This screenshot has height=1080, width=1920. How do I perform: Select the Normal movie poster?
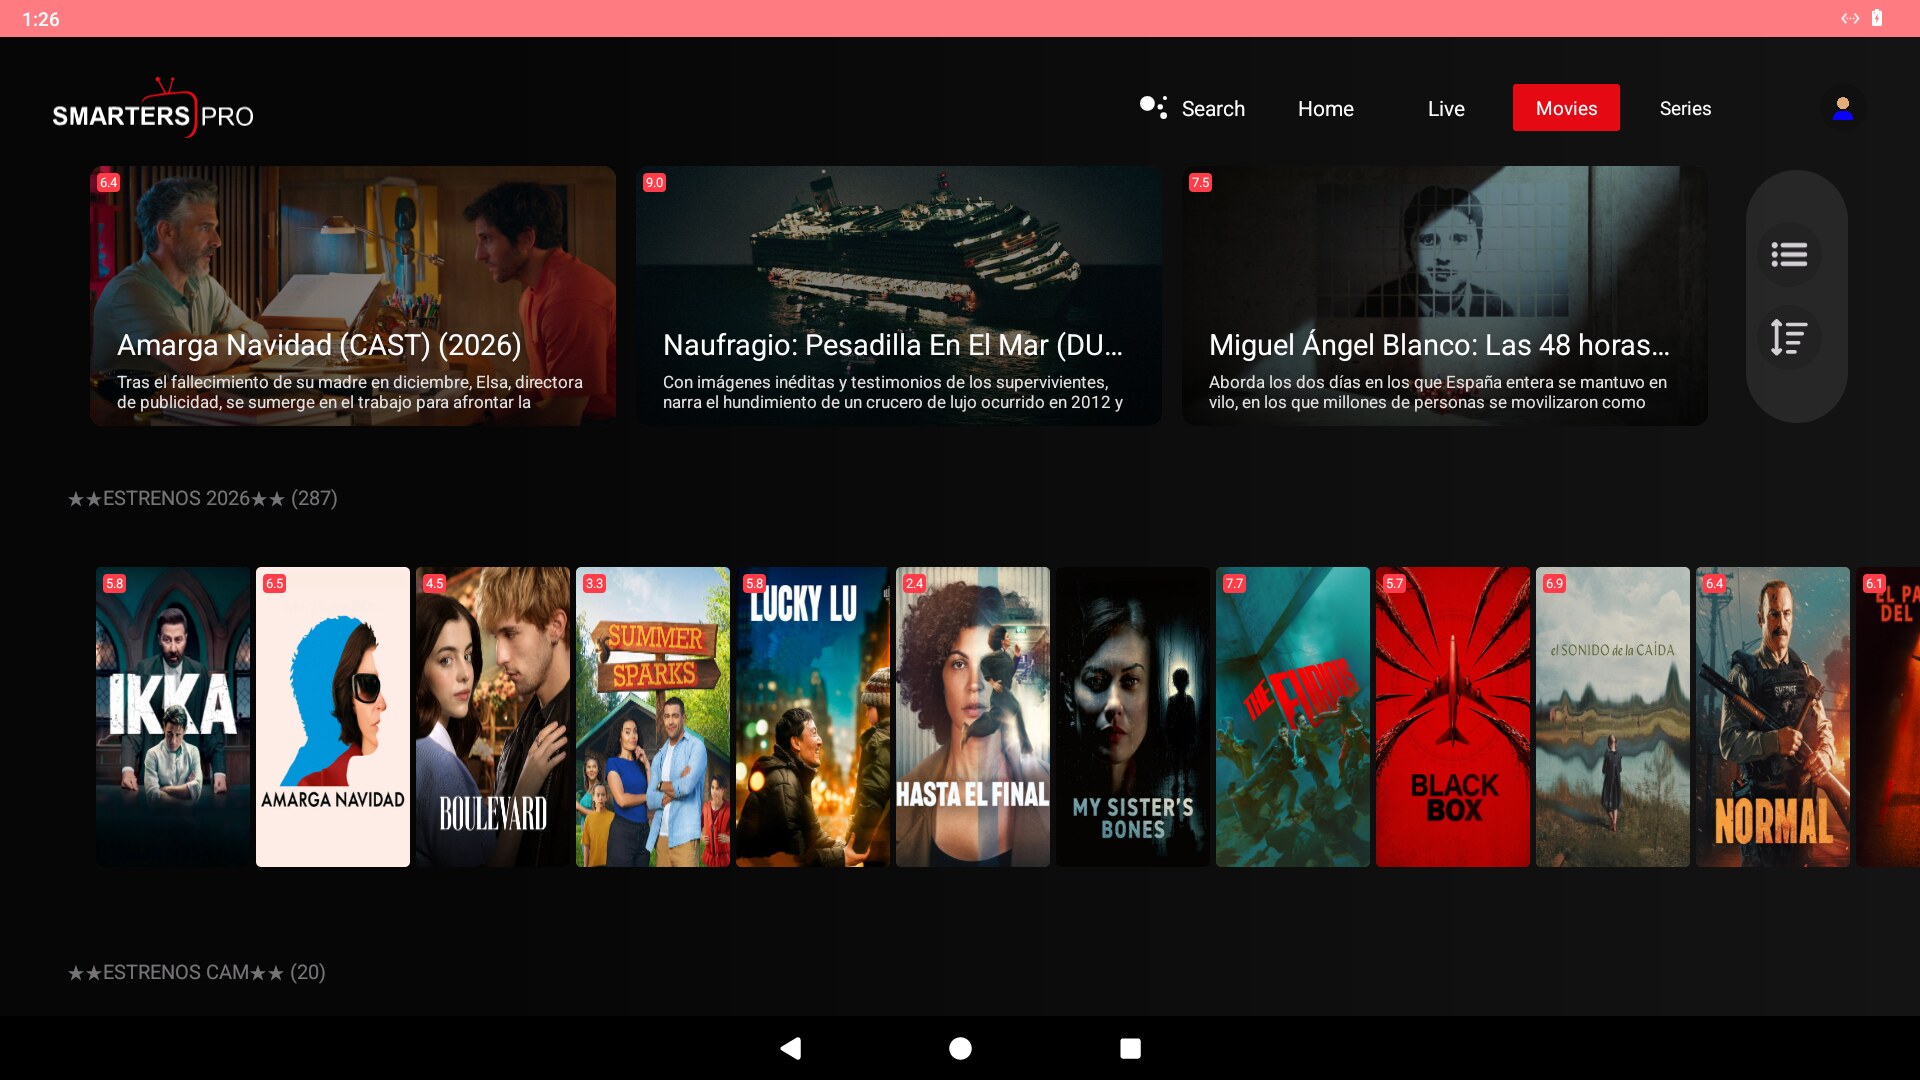point(1773,717)
